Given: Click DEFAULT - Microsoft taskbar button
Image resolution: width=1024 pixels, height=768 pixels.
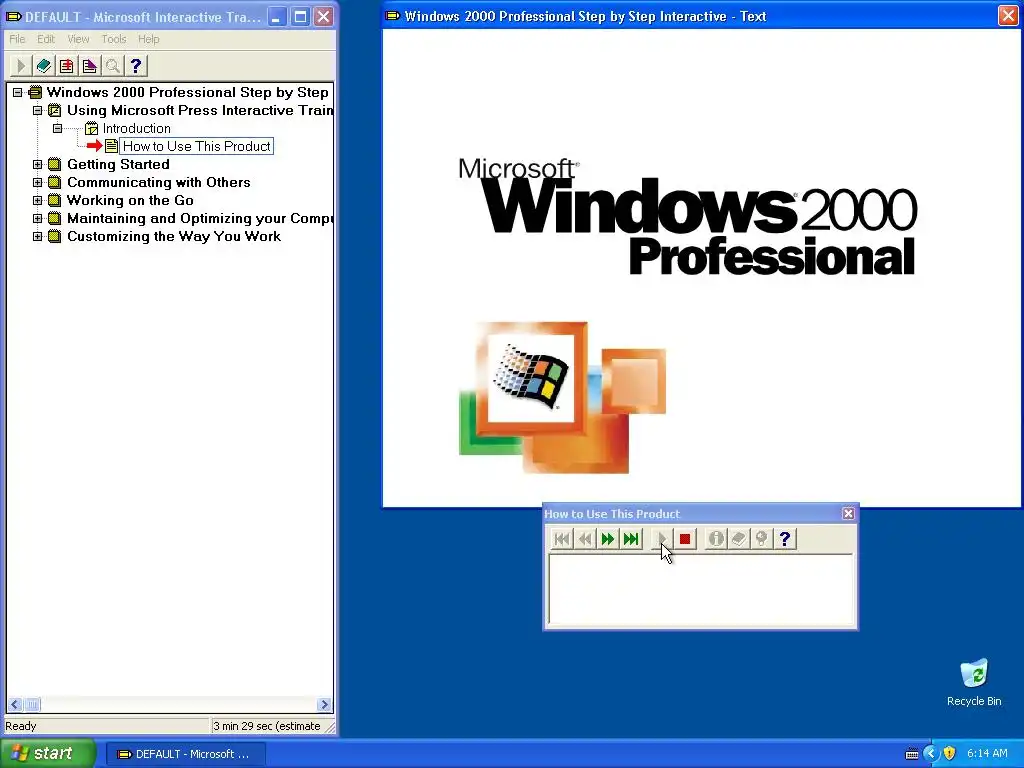Looking at the screenshot, I should 184,754.
